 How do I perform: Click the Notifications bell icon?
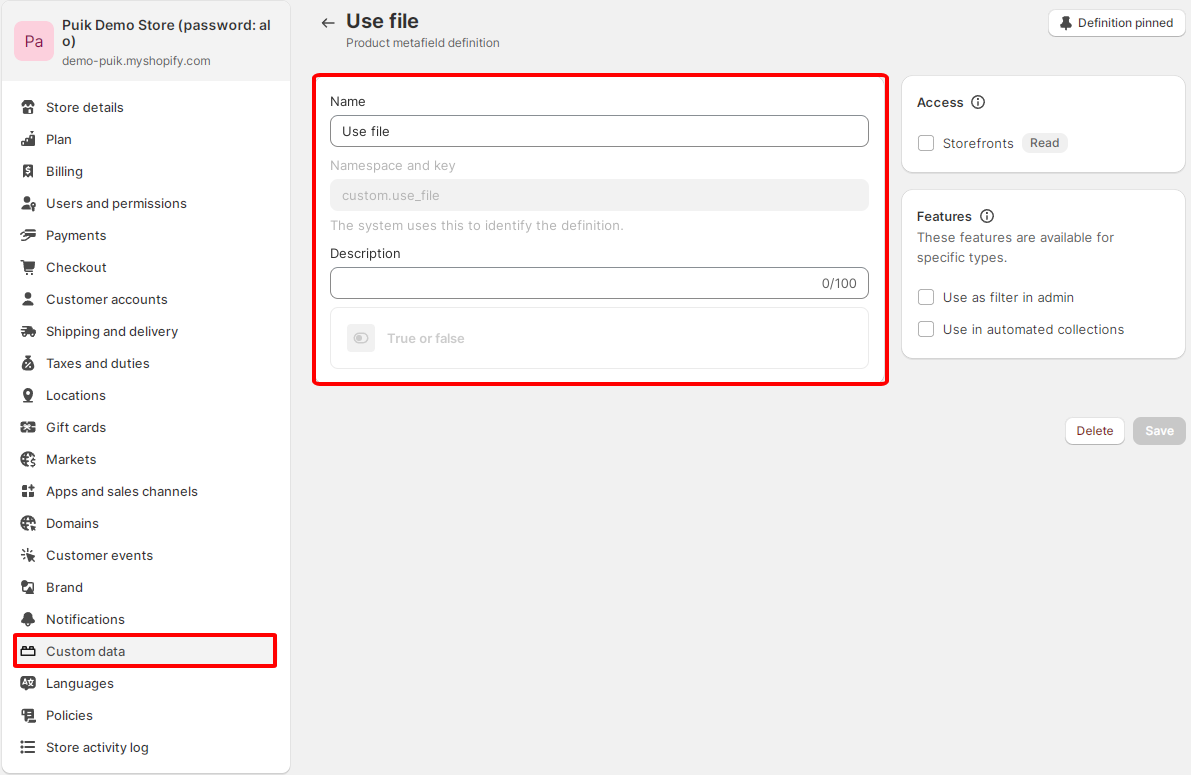tap(28, 619)
